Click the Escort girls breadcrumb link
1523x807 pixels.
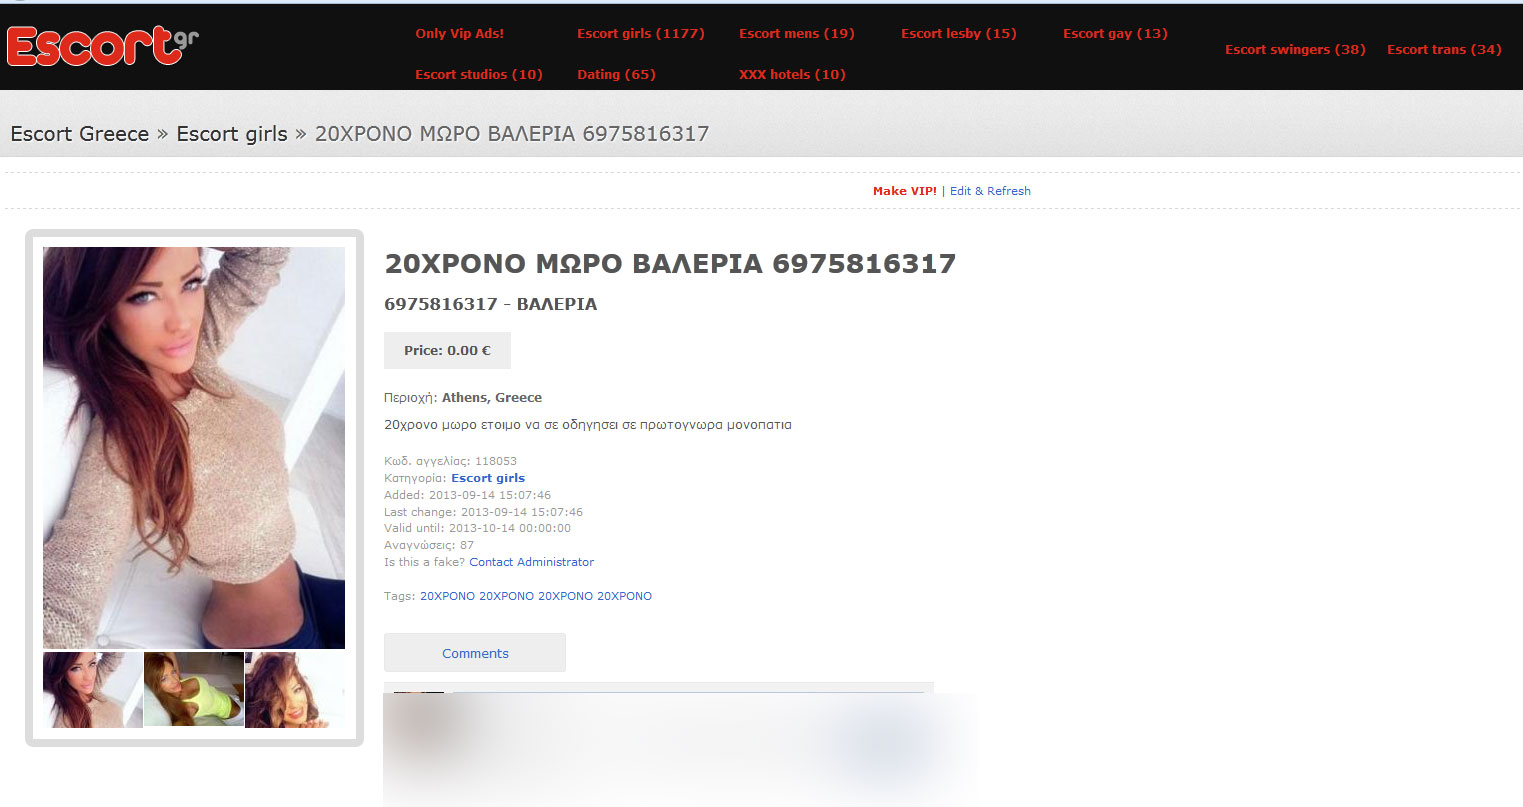[x=232, y=134]
